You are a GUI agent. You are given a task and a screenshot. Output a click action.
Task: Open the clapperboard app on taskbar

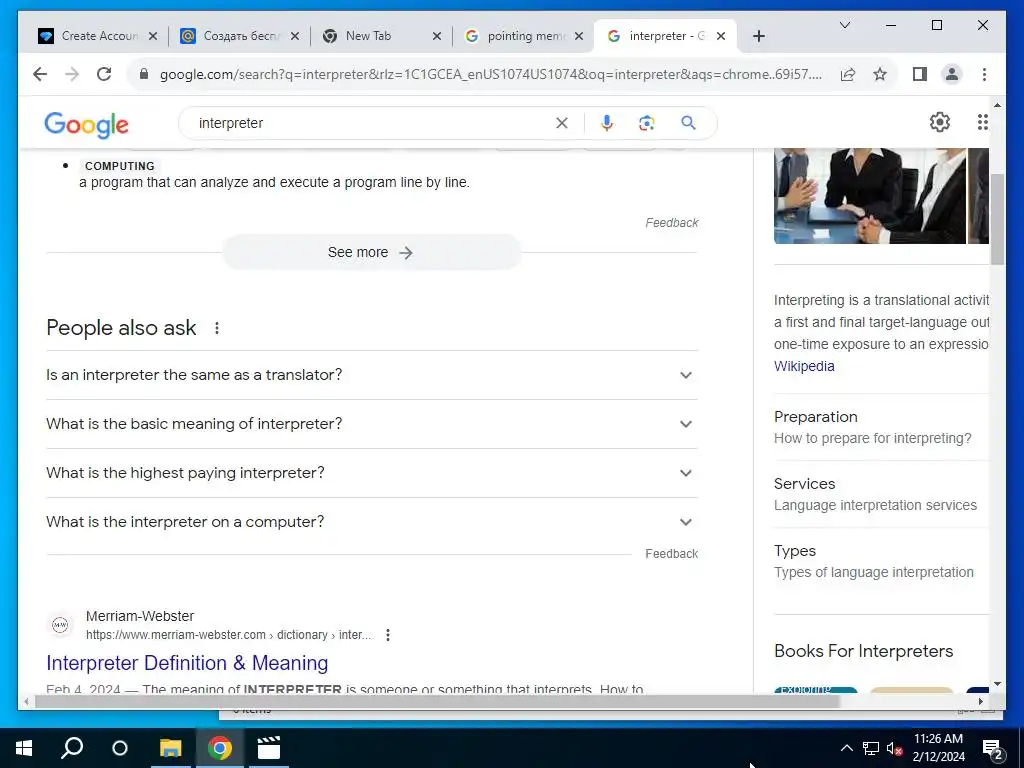pyautogui.click(x=268, y=748)
